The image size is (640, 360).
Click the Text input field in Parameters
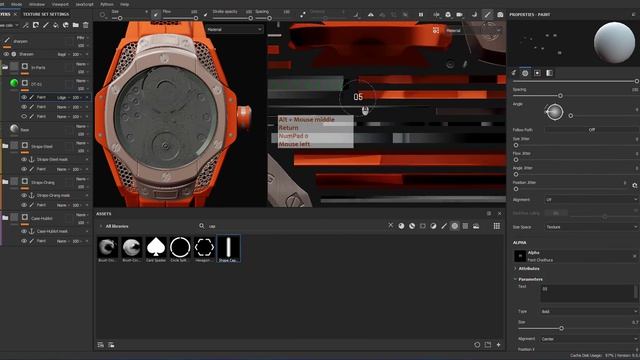pos(589,293)
